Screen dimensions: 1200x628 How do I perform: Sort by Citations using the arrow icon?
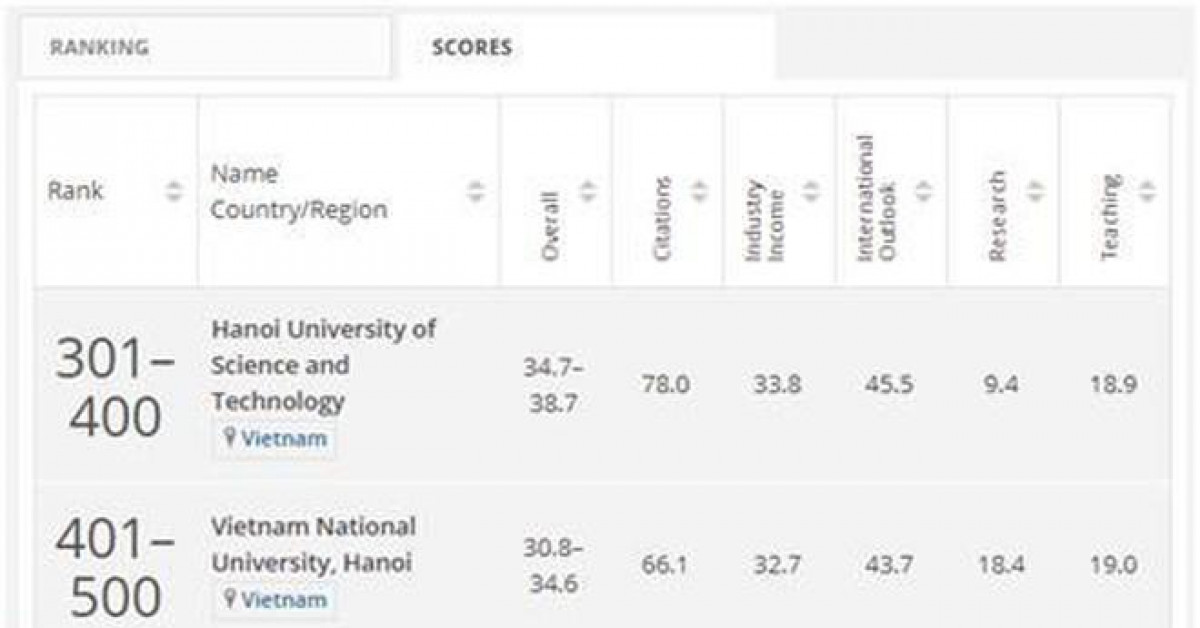[699, 191]
